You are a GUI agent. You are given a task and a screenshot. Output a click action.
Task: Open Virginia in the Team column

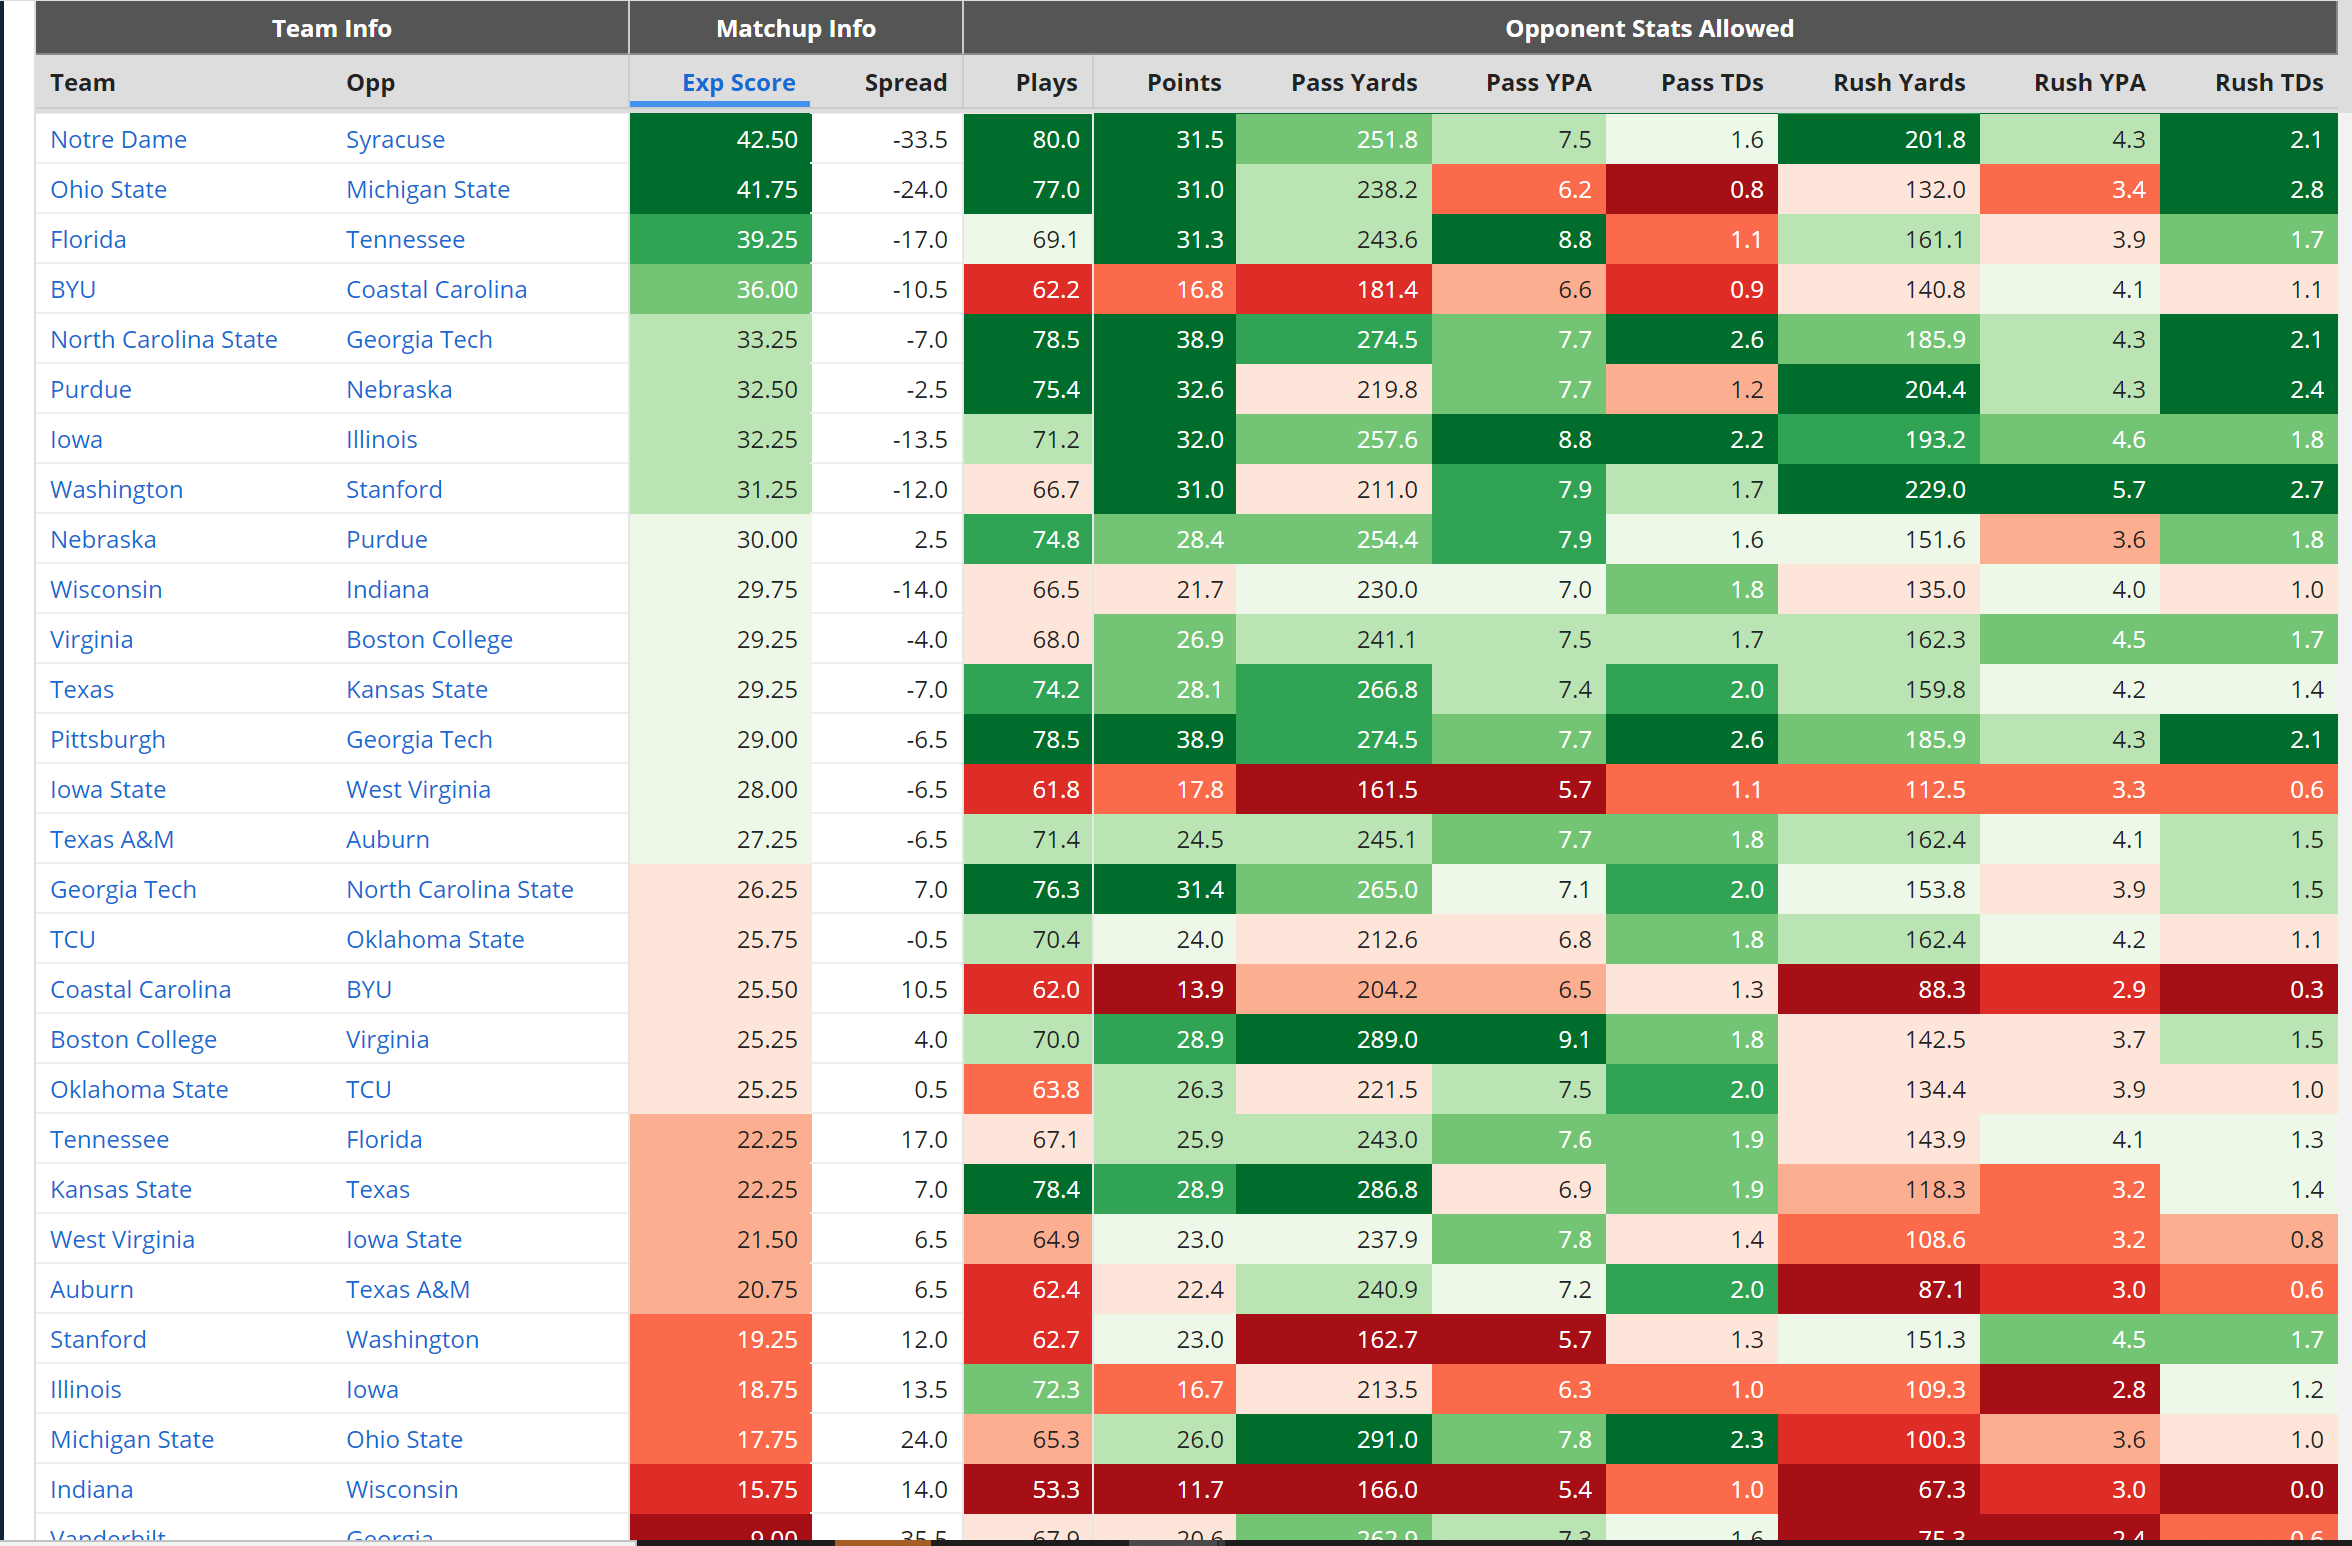(x=91, y=639)
